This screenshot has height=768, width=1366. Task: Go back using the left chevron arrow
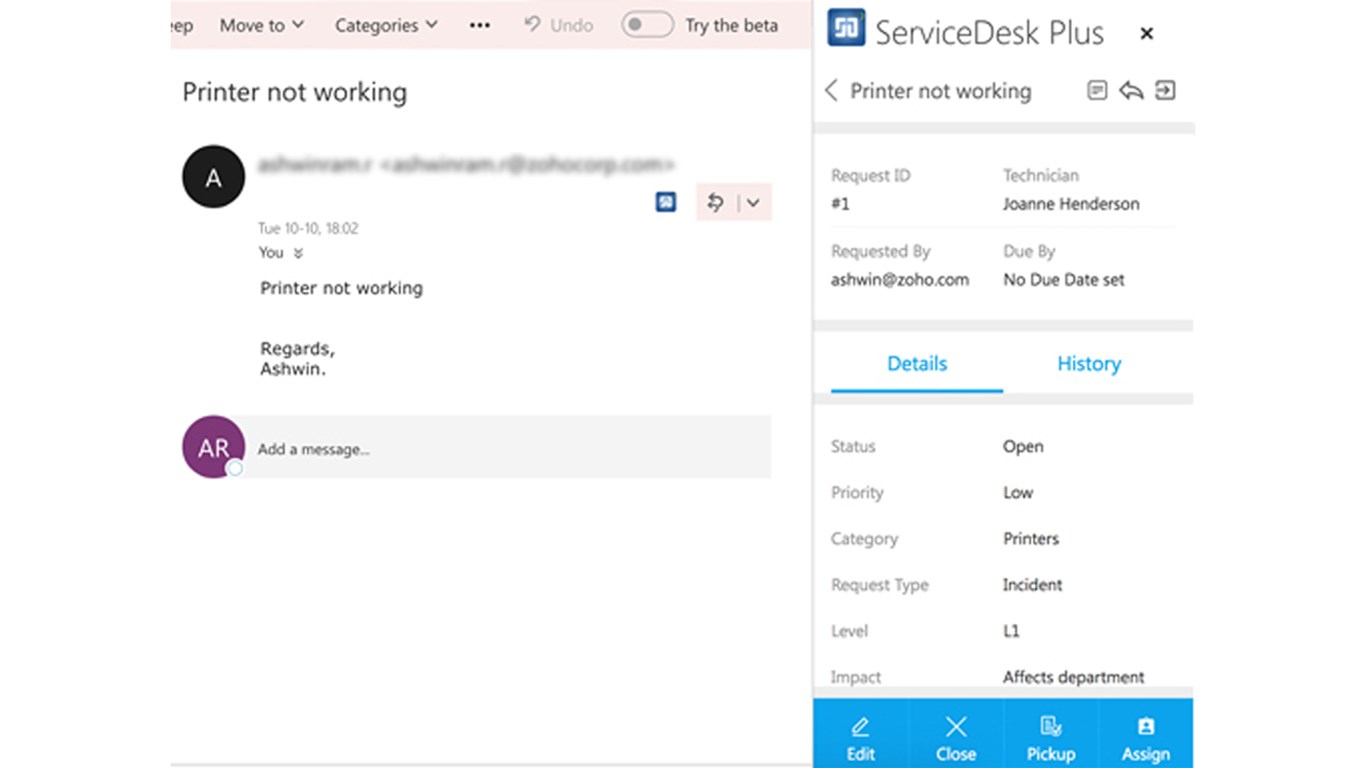click(x=831, y=91)
